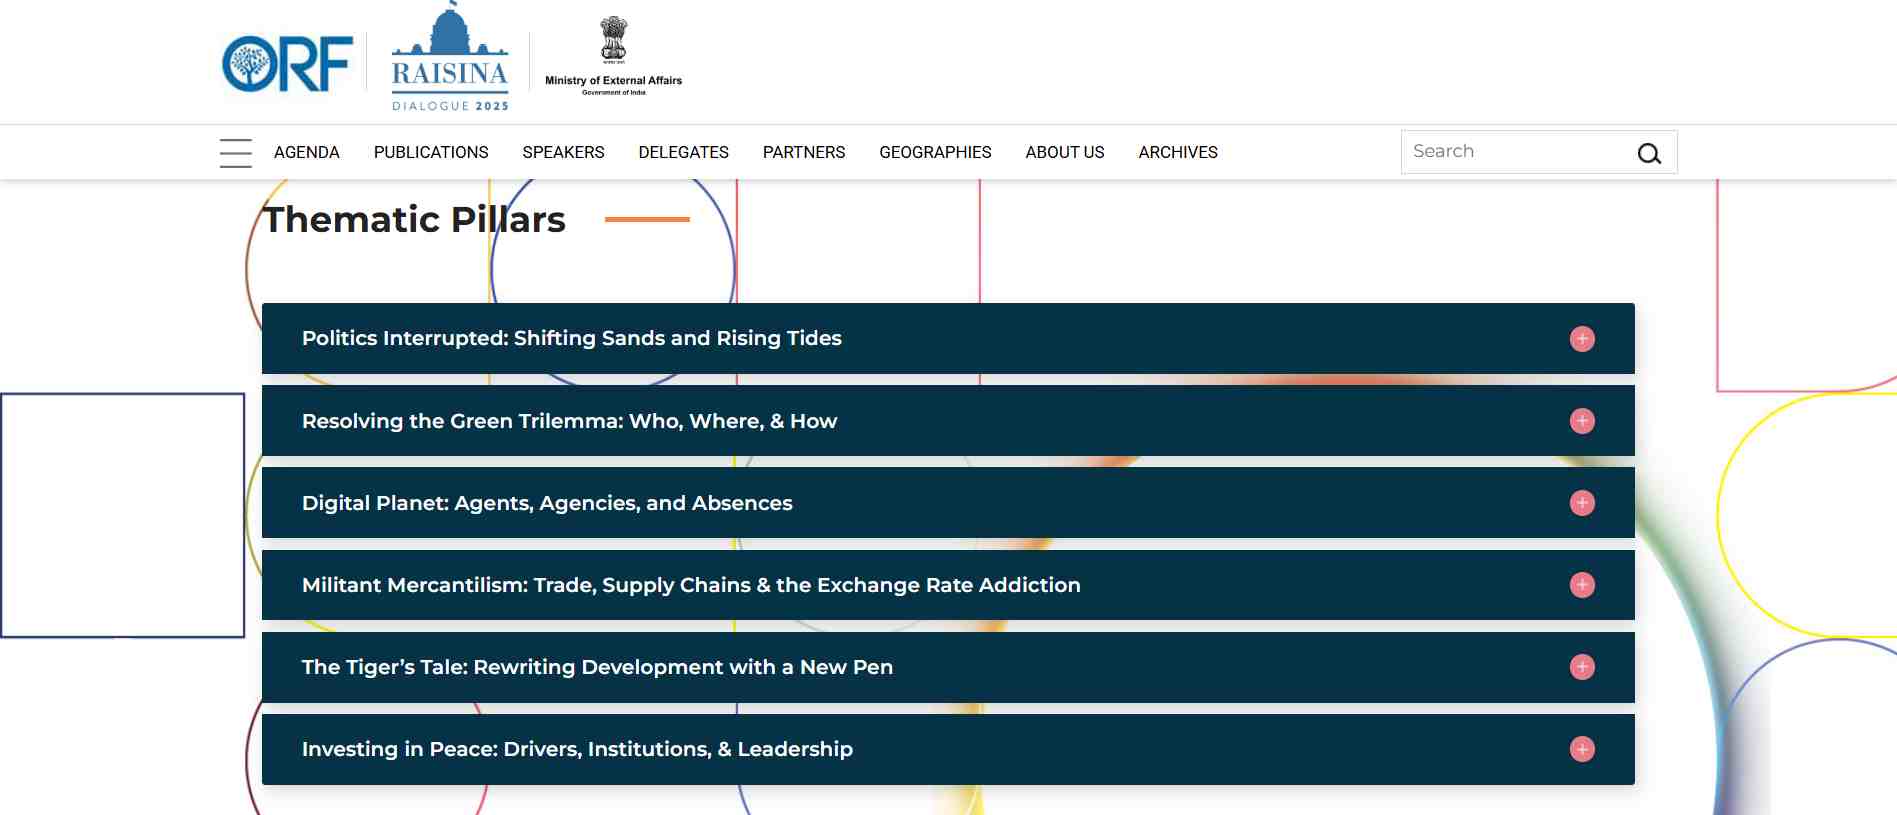
Task: Open the About Us page
Action: [1064, 152]
